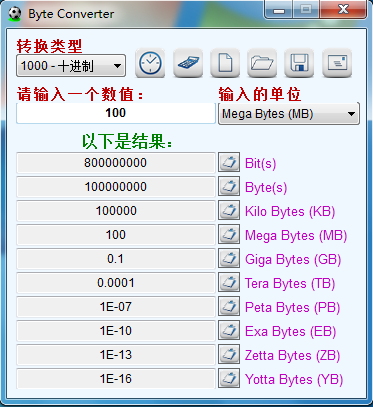Click the Bit(s) label

(260, 163)
